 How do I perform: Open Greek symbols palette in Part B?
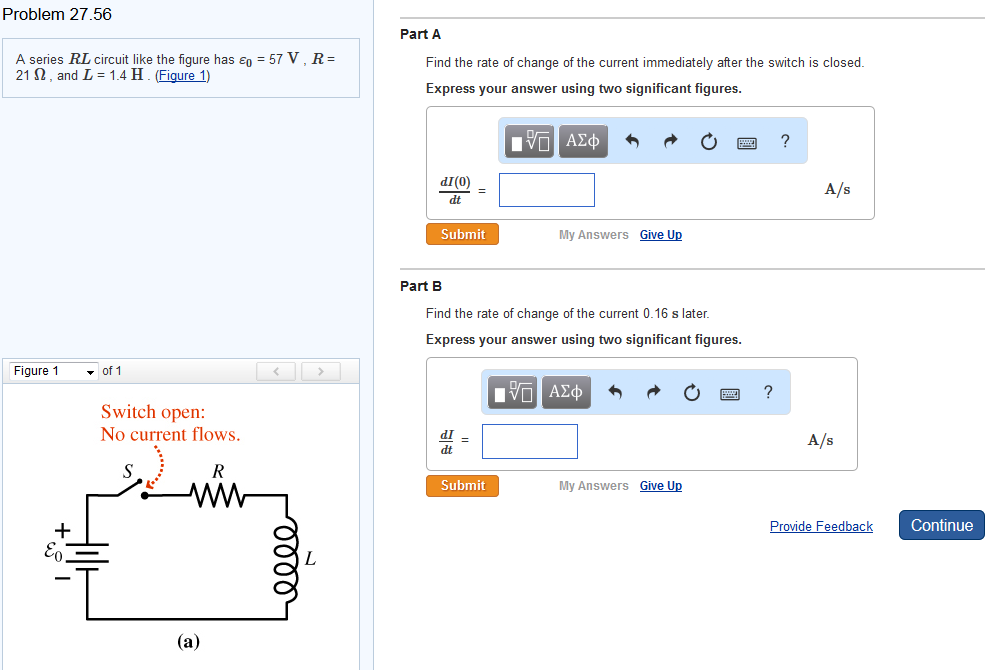coord(566,392)
